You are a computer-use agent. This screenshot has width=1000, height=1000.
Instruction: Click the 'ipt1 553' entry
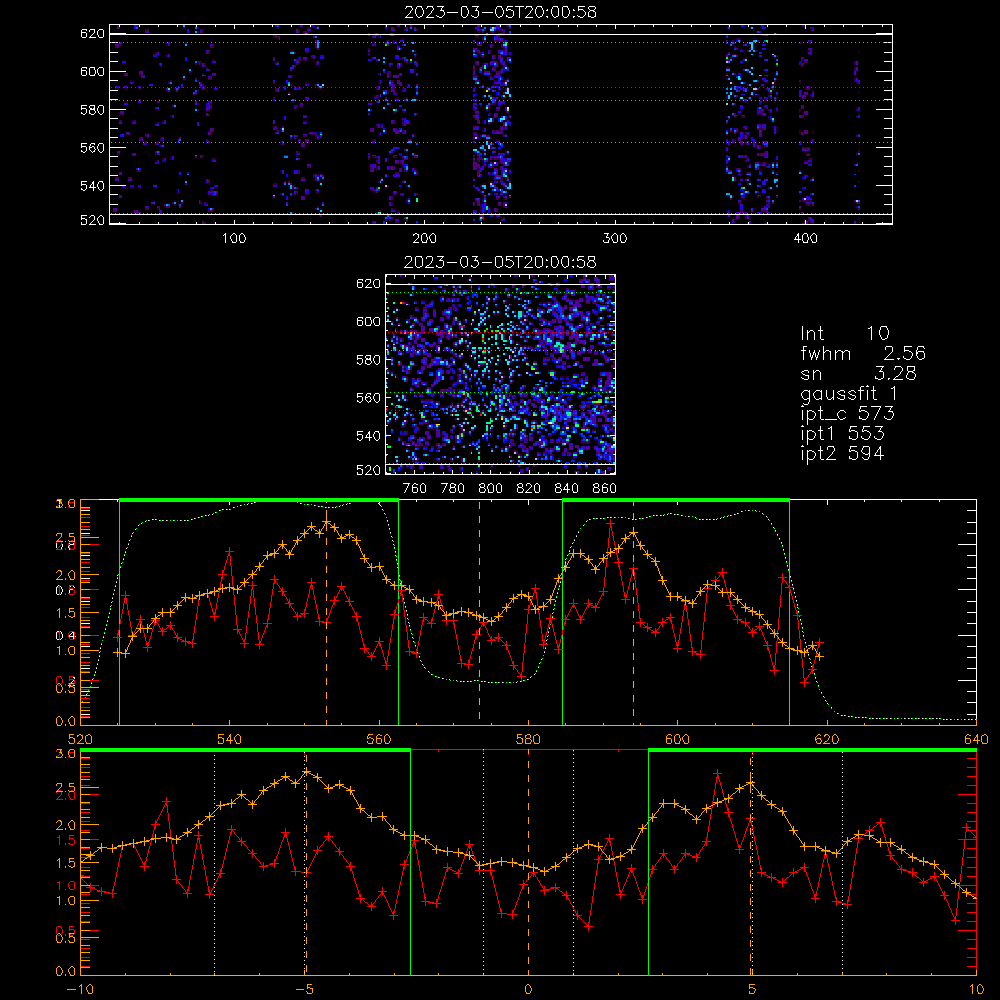tap(842, 434)
